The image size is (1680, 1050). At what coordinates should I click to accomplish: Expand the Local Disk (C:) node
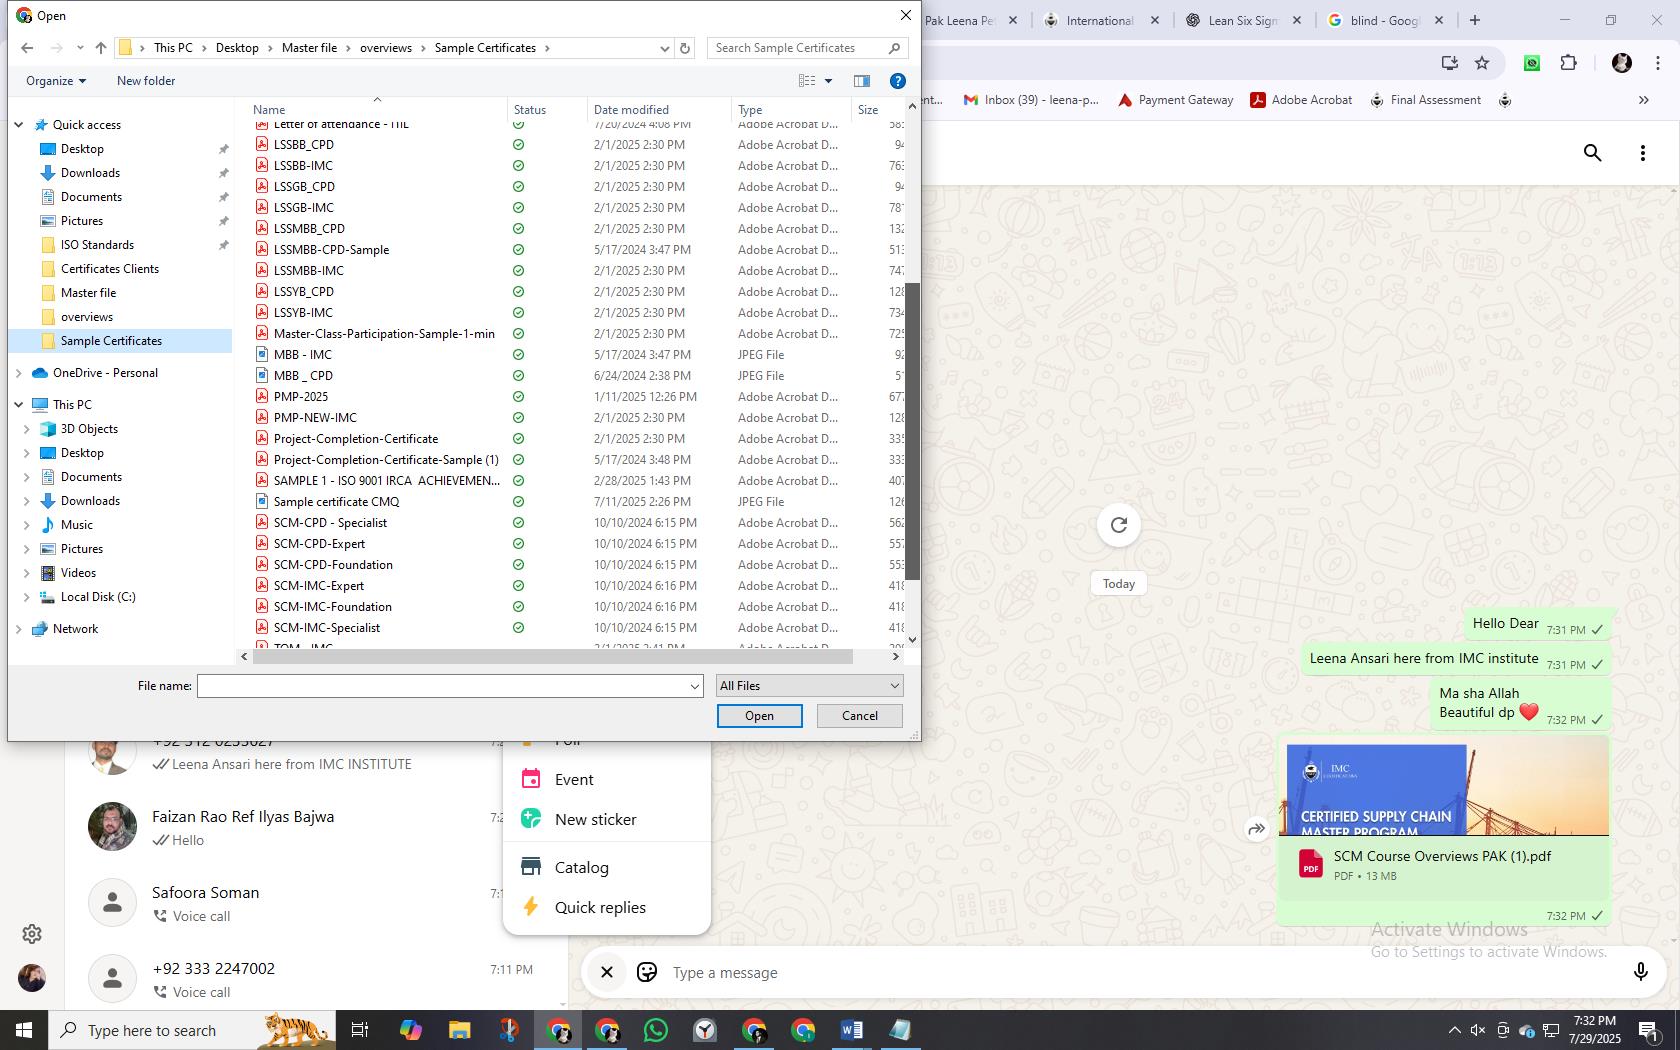coord(27,597)
